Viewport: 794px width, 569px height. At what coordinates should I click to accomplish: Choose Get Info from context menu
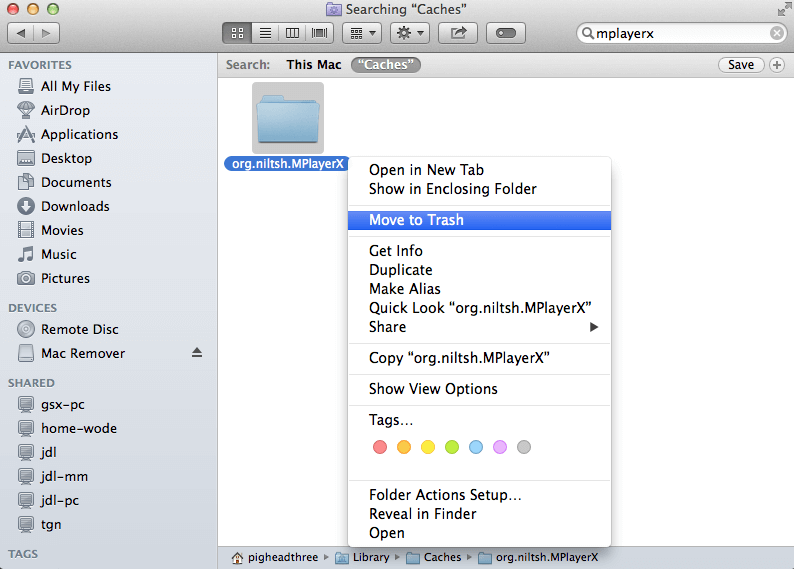(479, 251)
